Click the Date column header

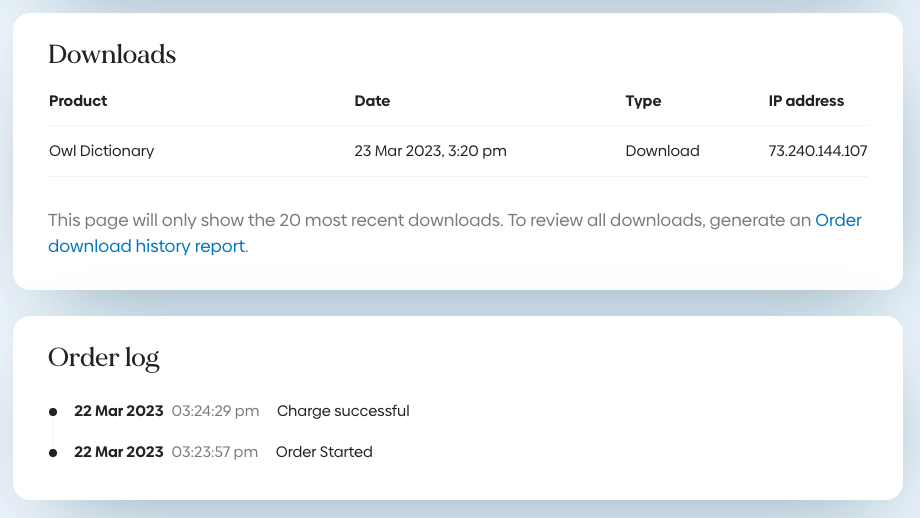pyautogui.click(x=372, y=101)
